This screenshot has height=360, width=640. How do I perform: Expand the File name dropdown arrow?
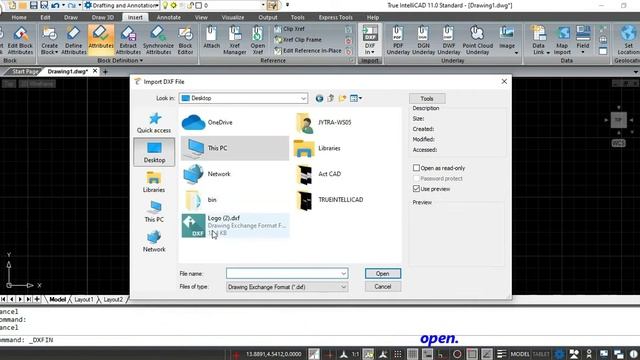(343, 273)
